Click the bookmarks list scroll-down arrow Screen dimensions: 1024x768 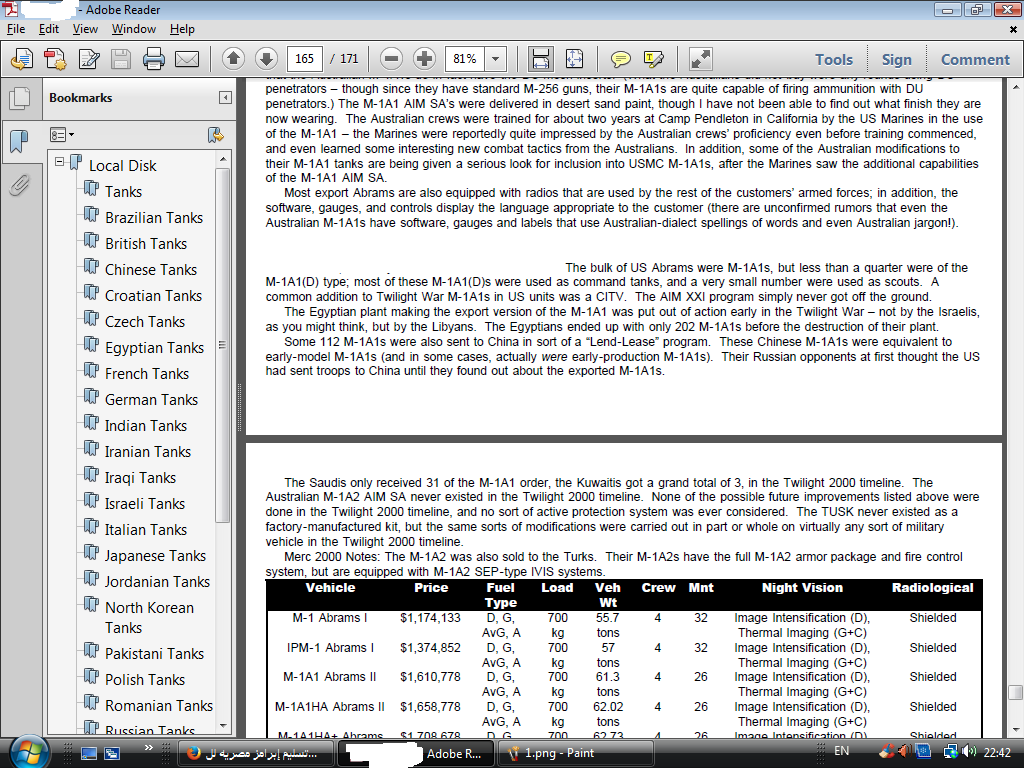click(223, 726)
